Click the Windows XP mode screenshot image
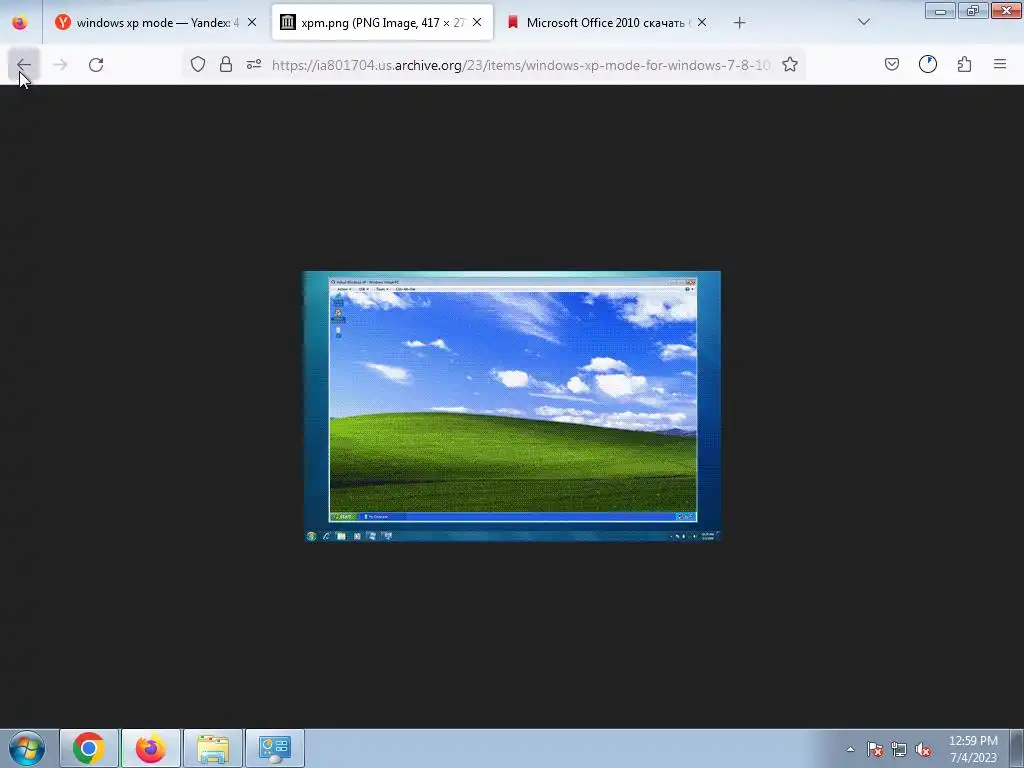Image resolution: width=1024 pixels, height=768 pixels. tap(512, 406)
